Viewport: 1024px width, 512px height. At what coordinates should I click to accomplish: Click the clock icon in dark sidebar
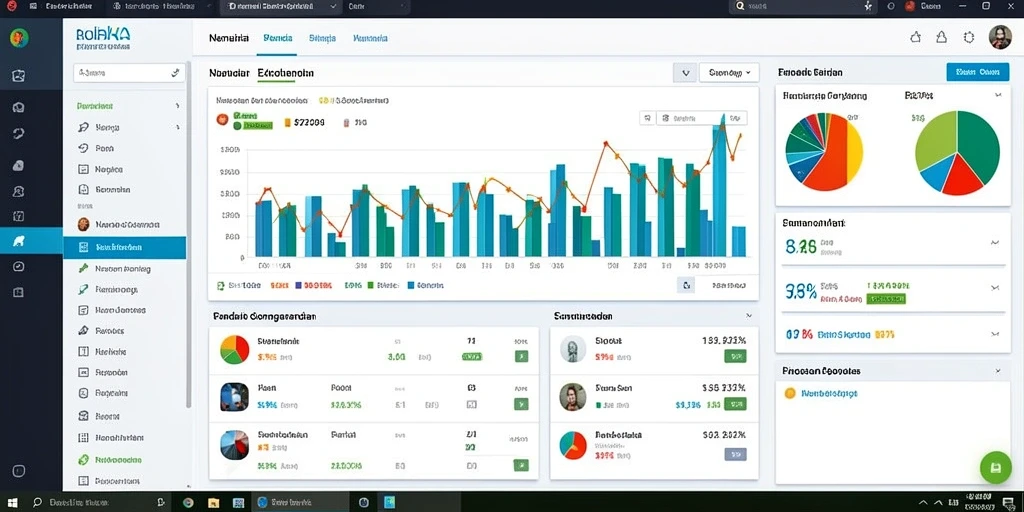point(19,266)
